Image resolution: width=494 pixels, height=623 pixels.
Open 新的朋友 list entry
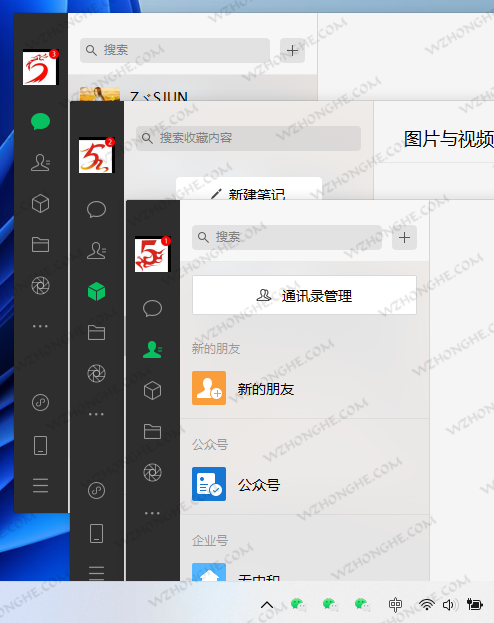[x=305, y=388]
